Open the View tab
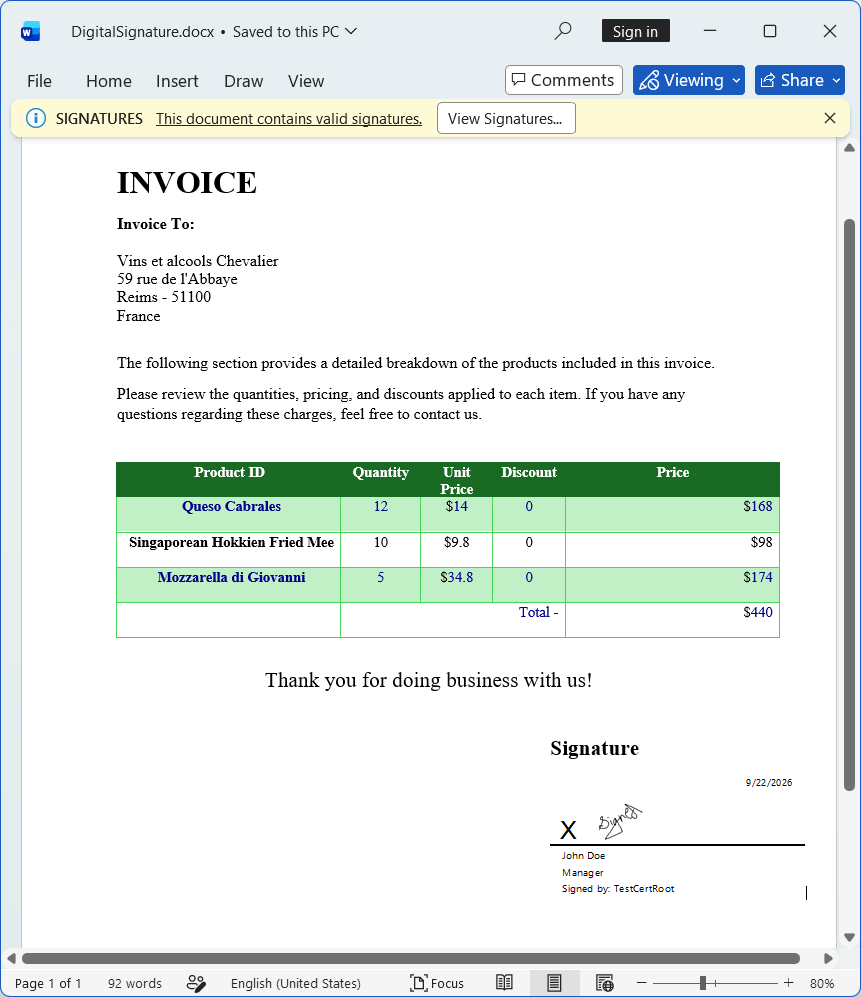 tap(306, 81)
